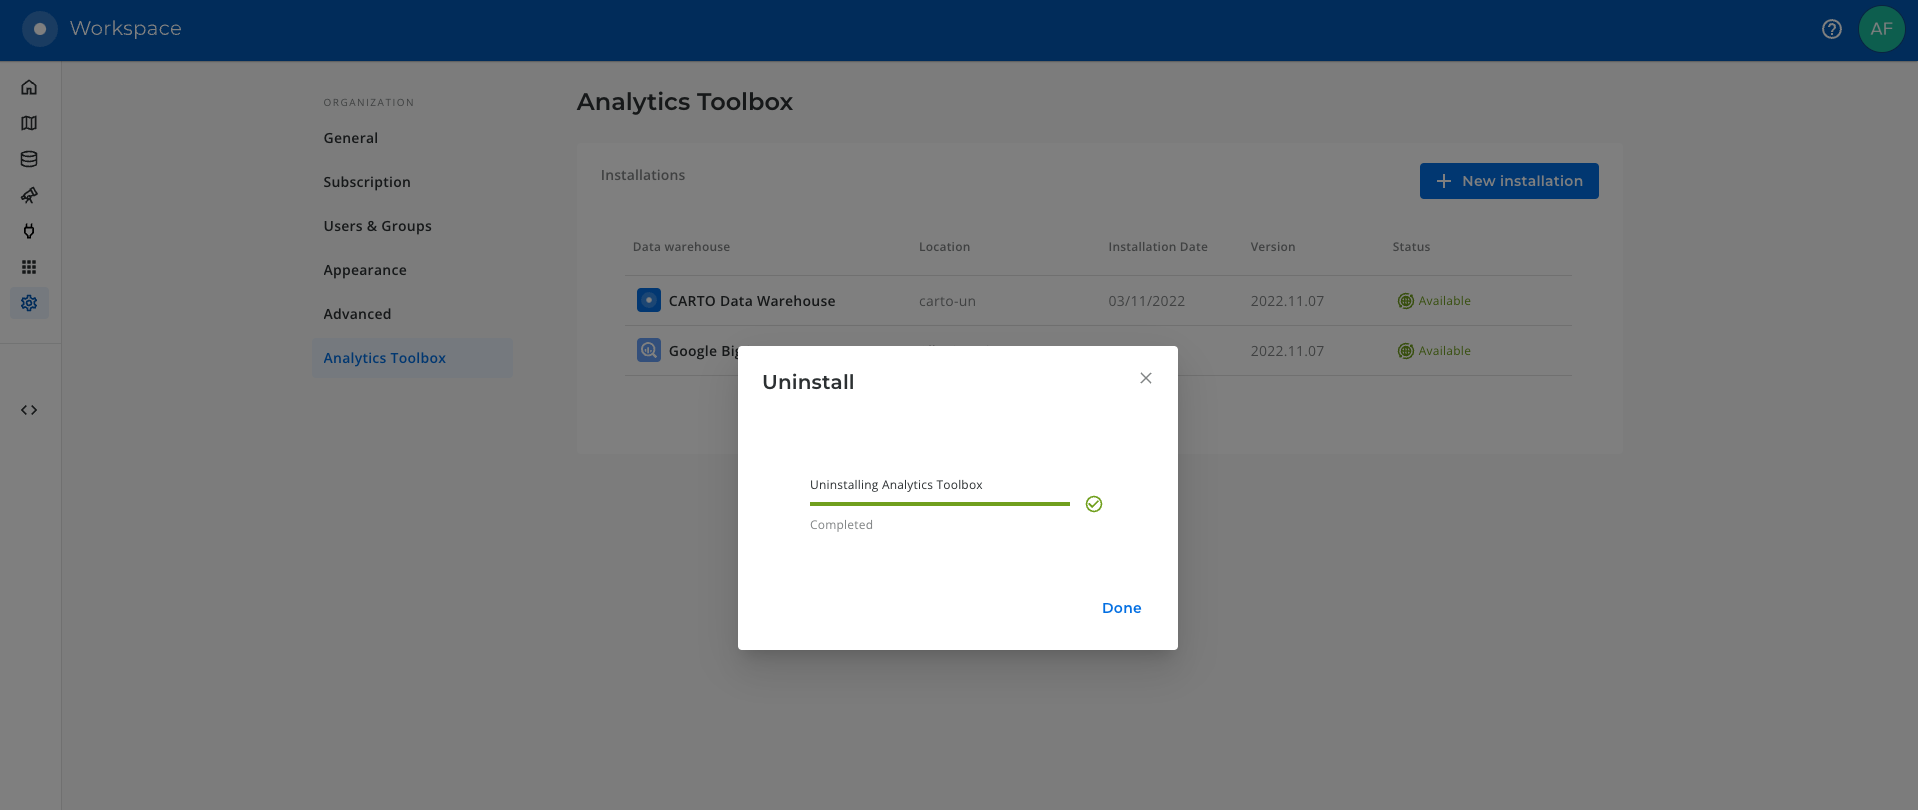Open Developers section code brackets icon
Viewport: 1918px width, 810px height.
(29, 410)
